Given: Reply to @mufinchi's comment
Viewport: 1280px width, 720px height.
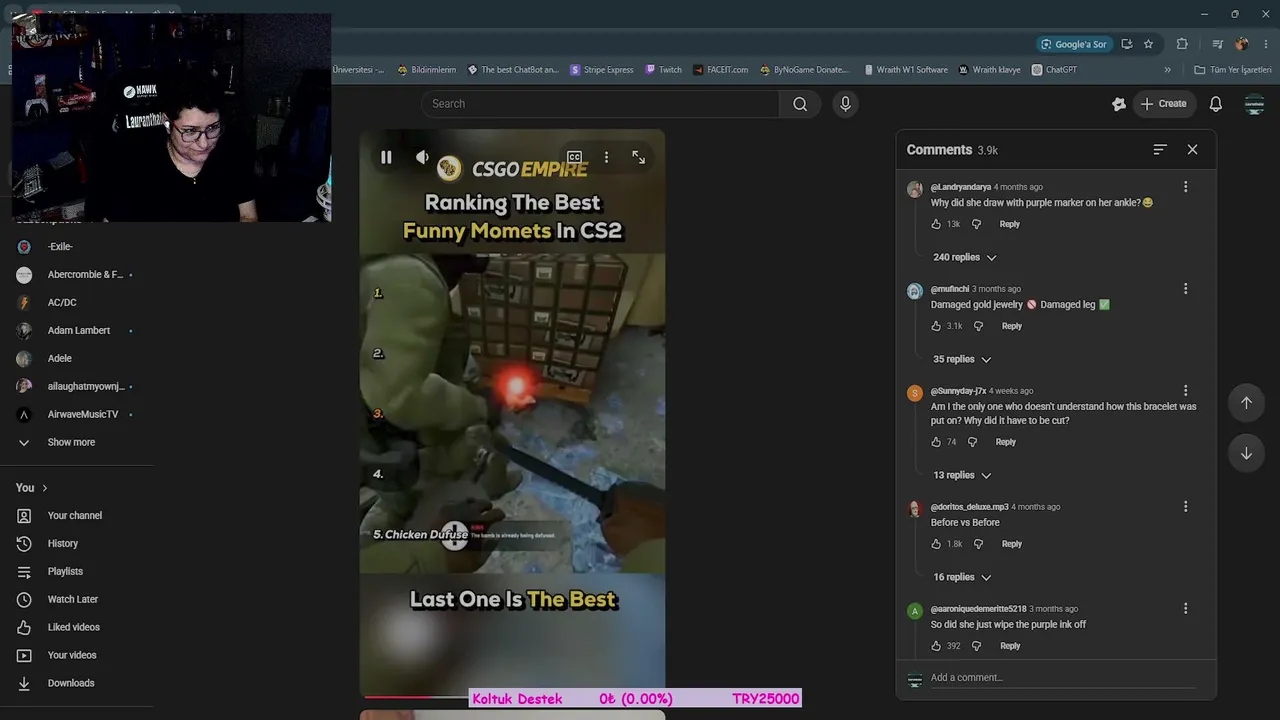Looking at the screenshot, I should (x=1012, y=326).
